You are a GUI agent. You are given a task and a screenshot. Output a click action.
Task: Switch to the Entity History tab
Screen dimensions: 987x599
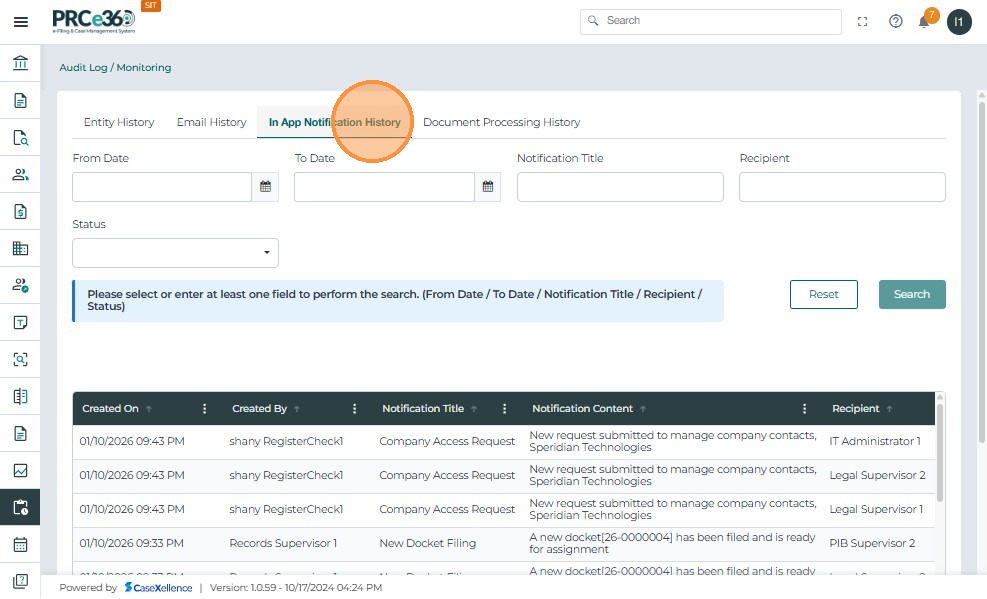coord(119,122)
